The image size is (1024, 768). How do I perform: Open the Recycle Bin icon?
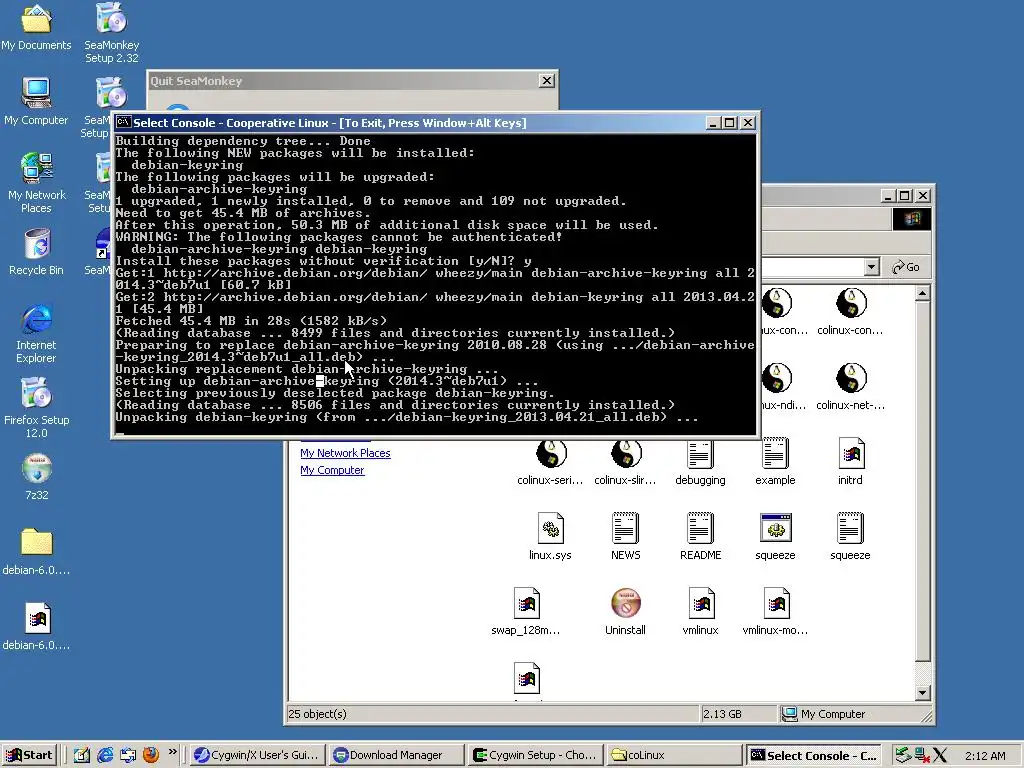pyautogui.click(x=37, y=251)
